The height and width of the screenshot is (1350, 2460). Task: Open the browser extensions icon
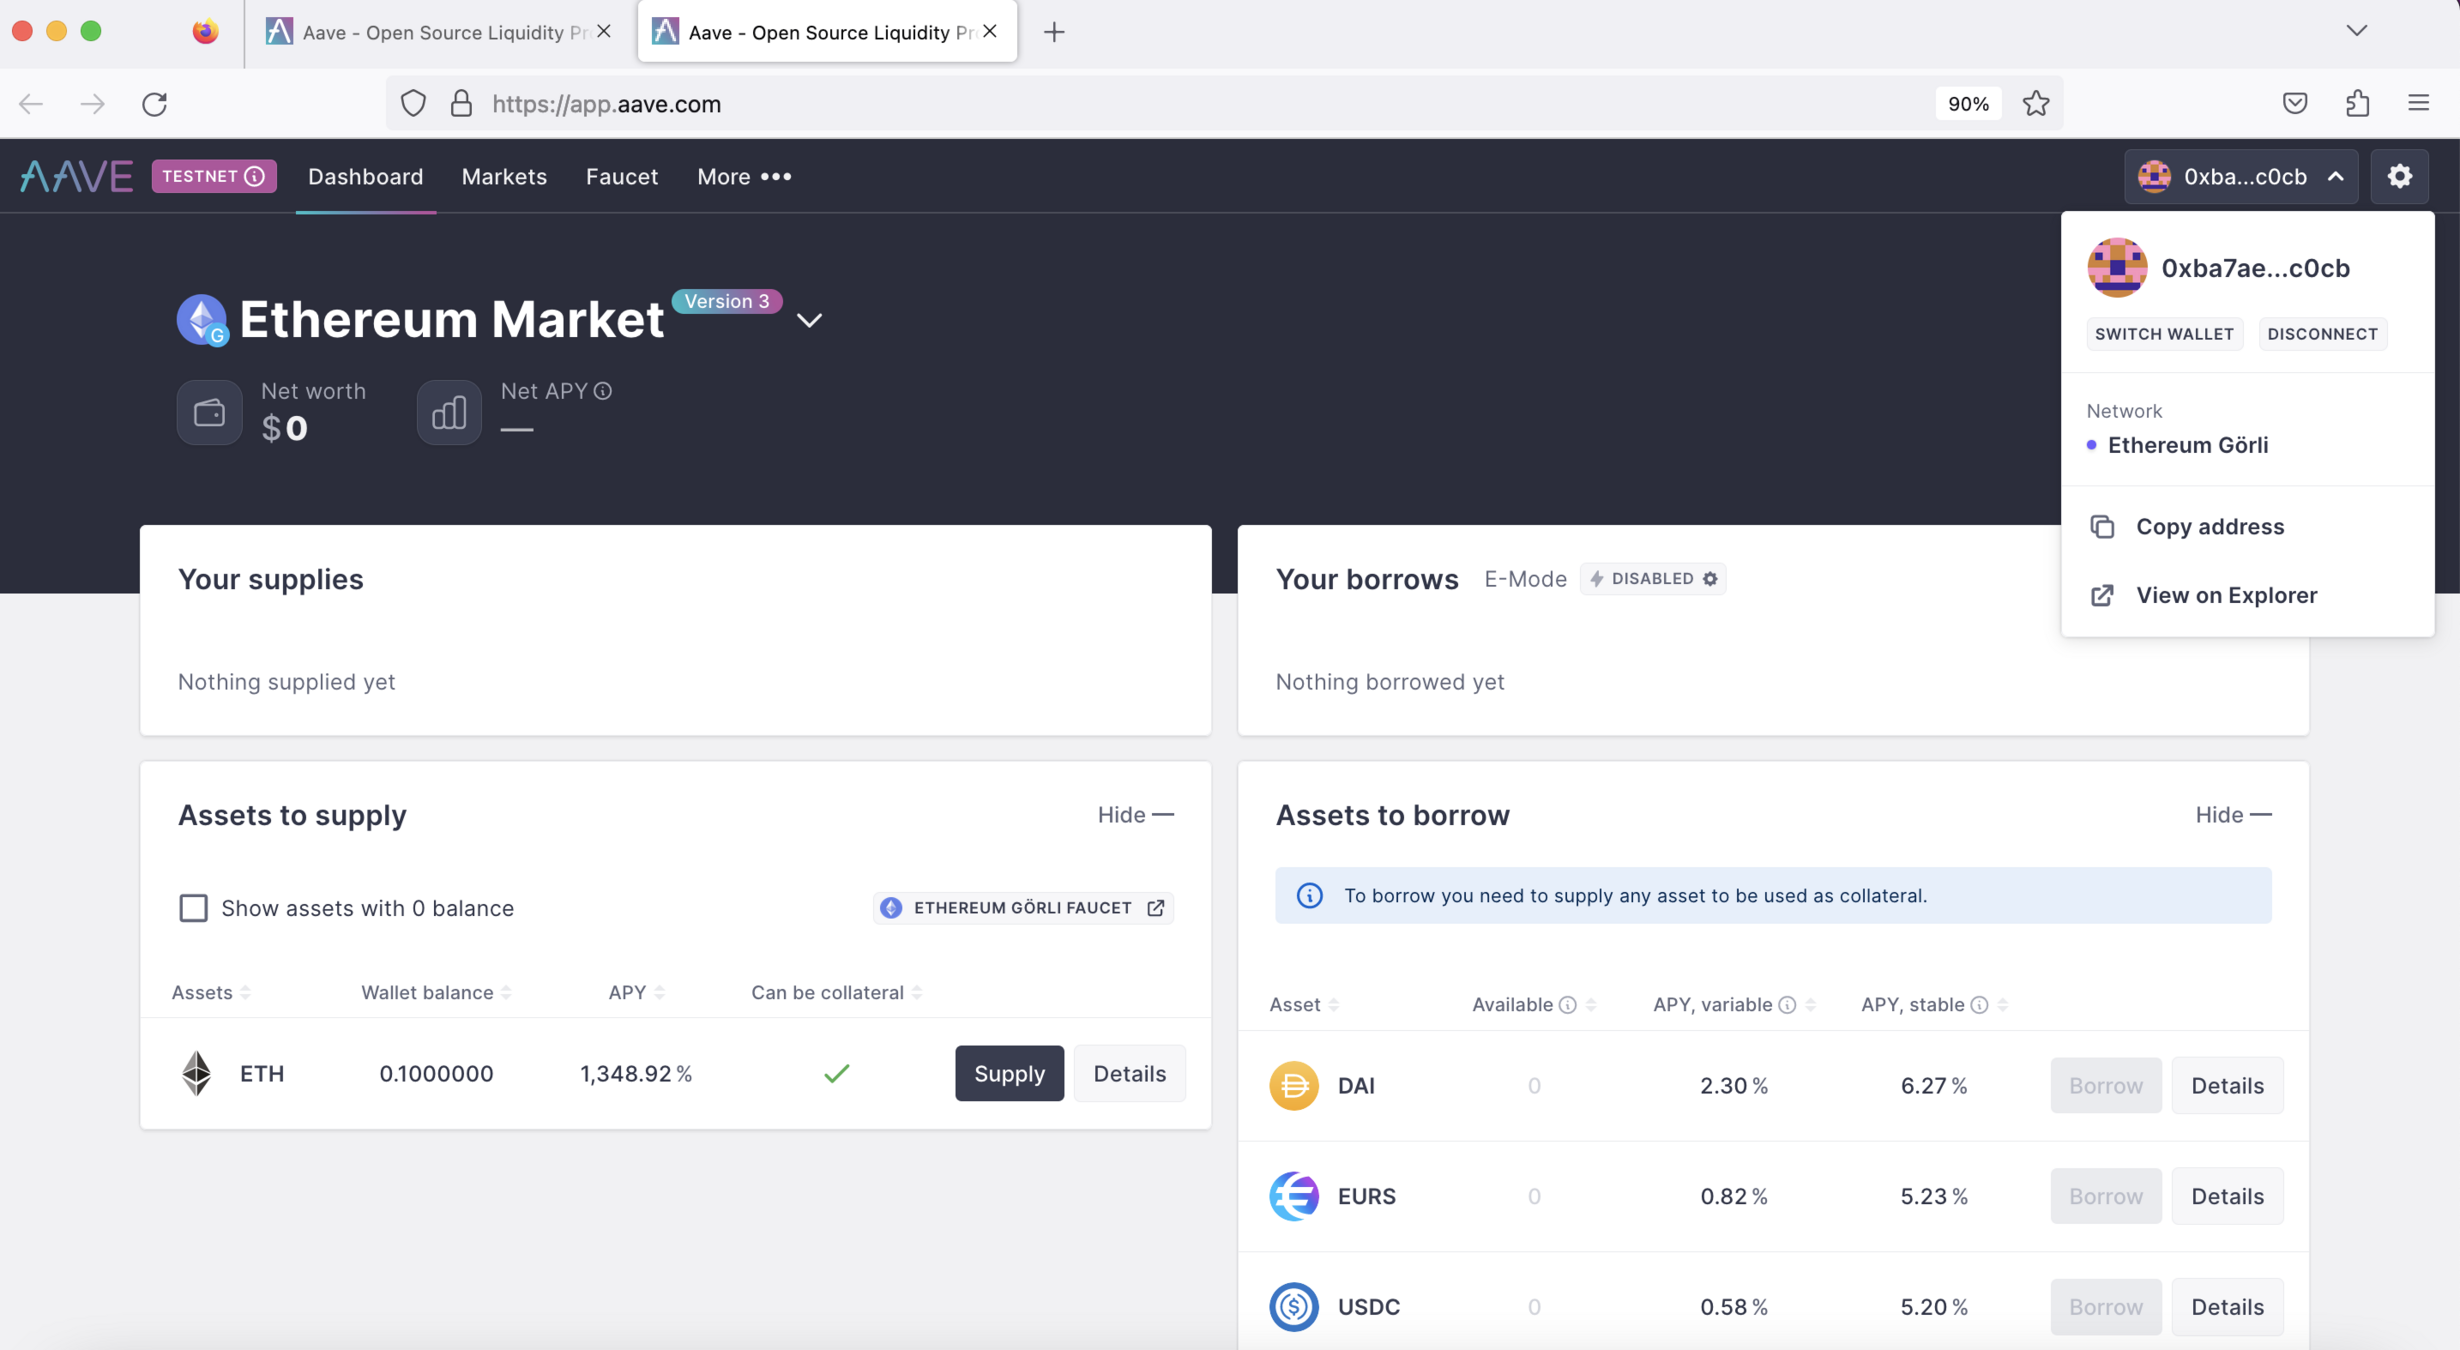click(x=2357, y=103)
